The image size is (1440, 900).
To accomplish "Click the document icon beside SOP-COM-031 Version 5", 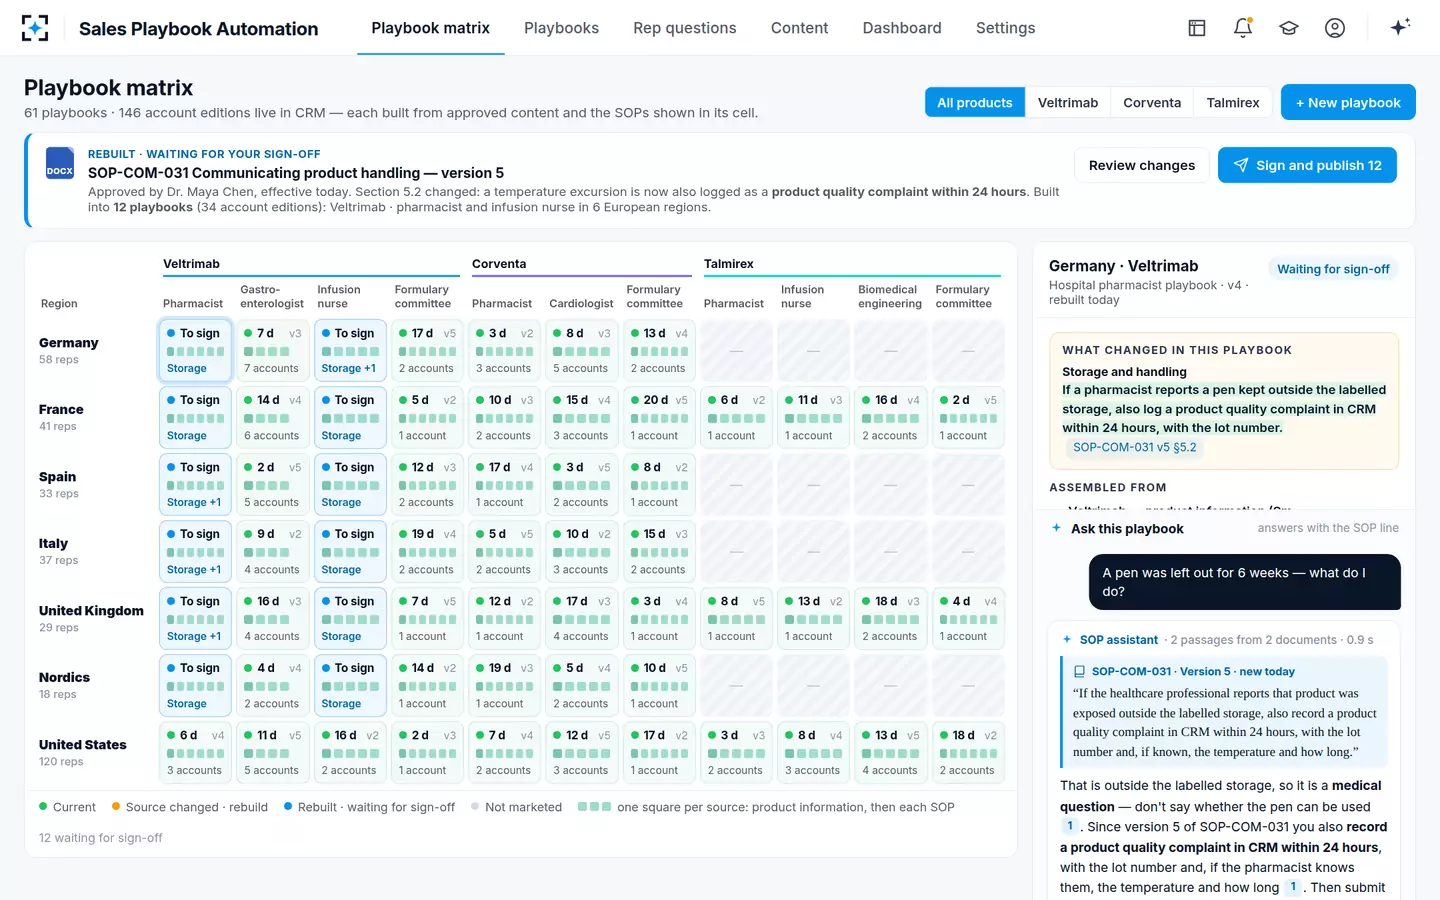I will point(1079,672).
